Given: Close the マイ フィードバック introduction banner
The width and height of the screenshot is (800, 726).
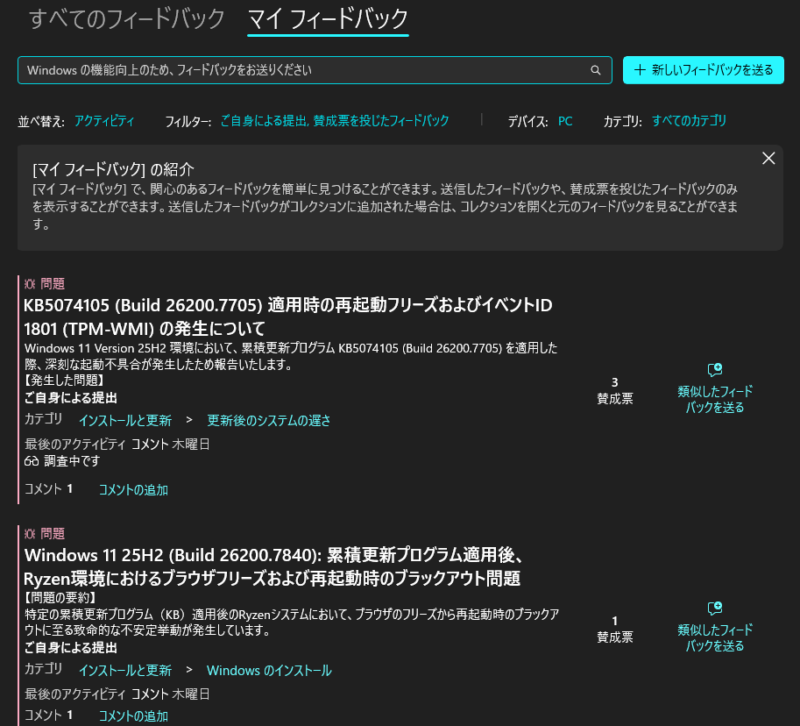Looking at the screenshot, I should pos(768,158).
